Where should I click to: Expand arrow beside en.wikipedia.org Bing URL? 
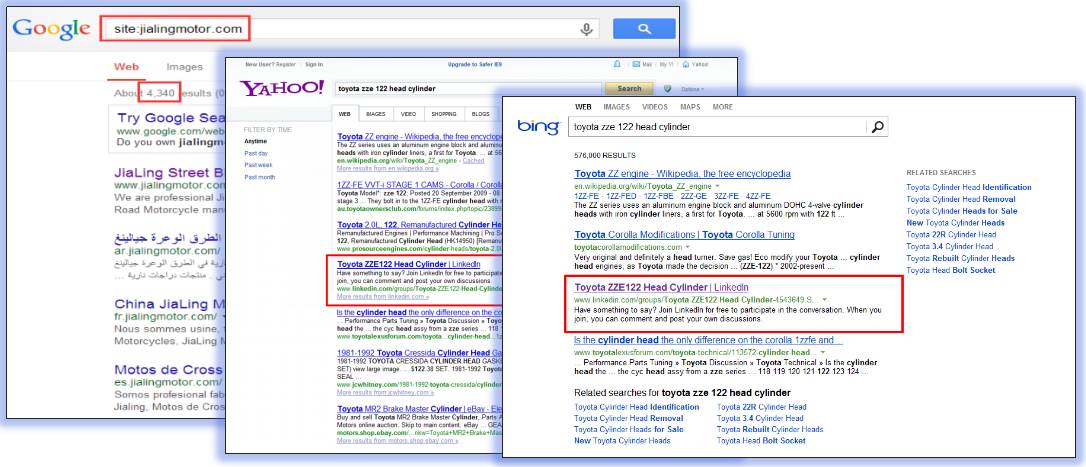tap(717, 187)
